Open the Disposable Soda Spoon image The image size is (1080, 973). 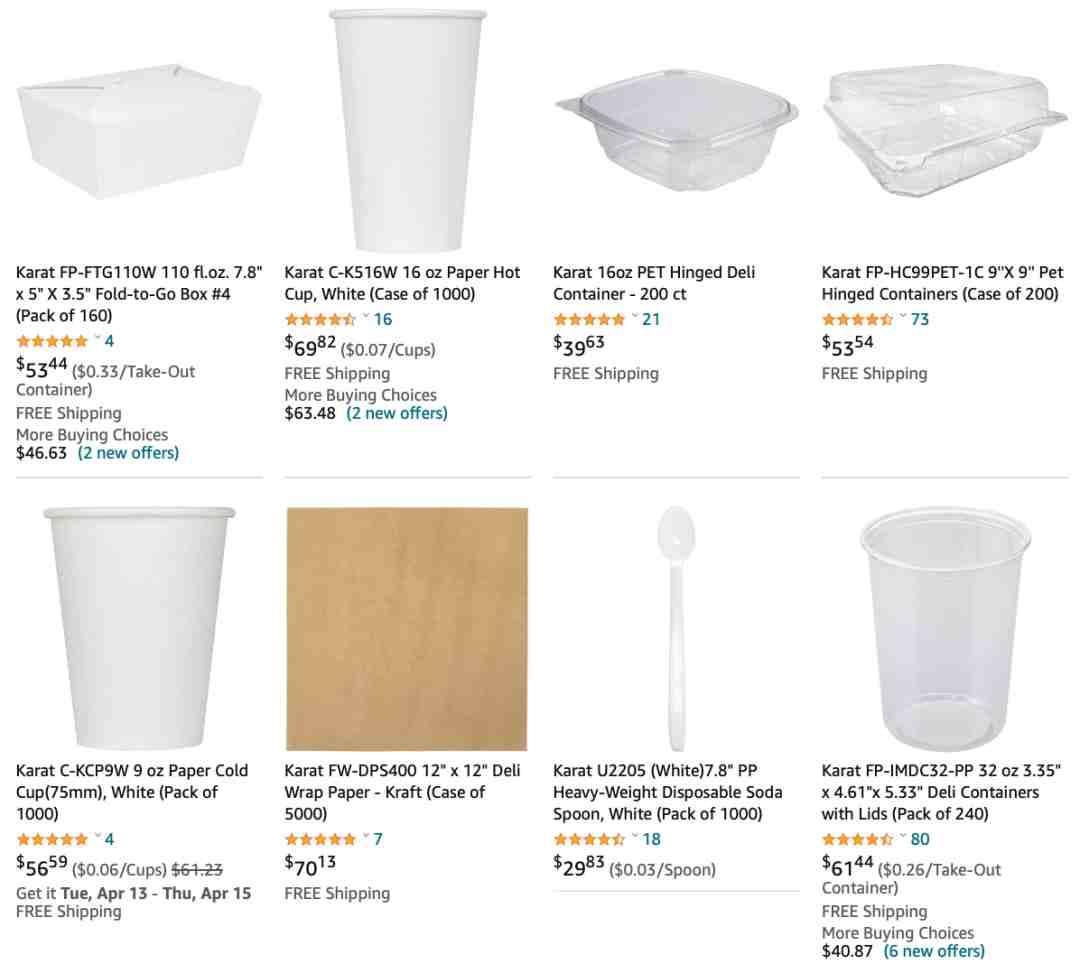tap(676, 629)
